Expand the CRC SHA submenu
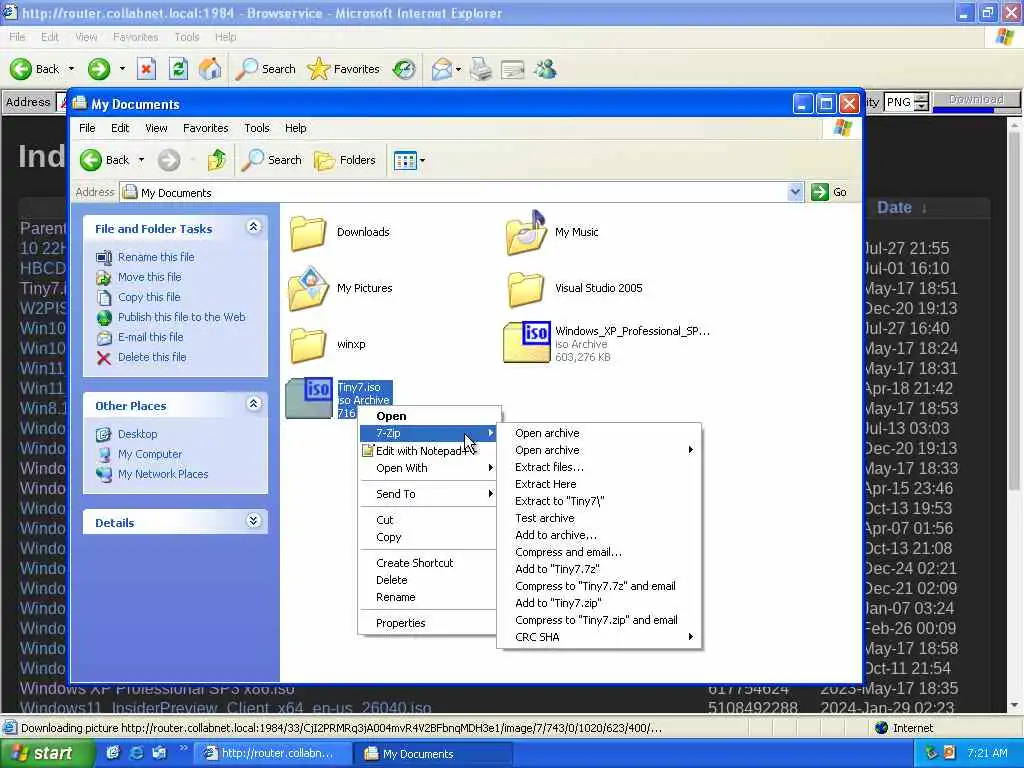The height and width of the screenshot is (768, 1024). click(x=691, y=637)
